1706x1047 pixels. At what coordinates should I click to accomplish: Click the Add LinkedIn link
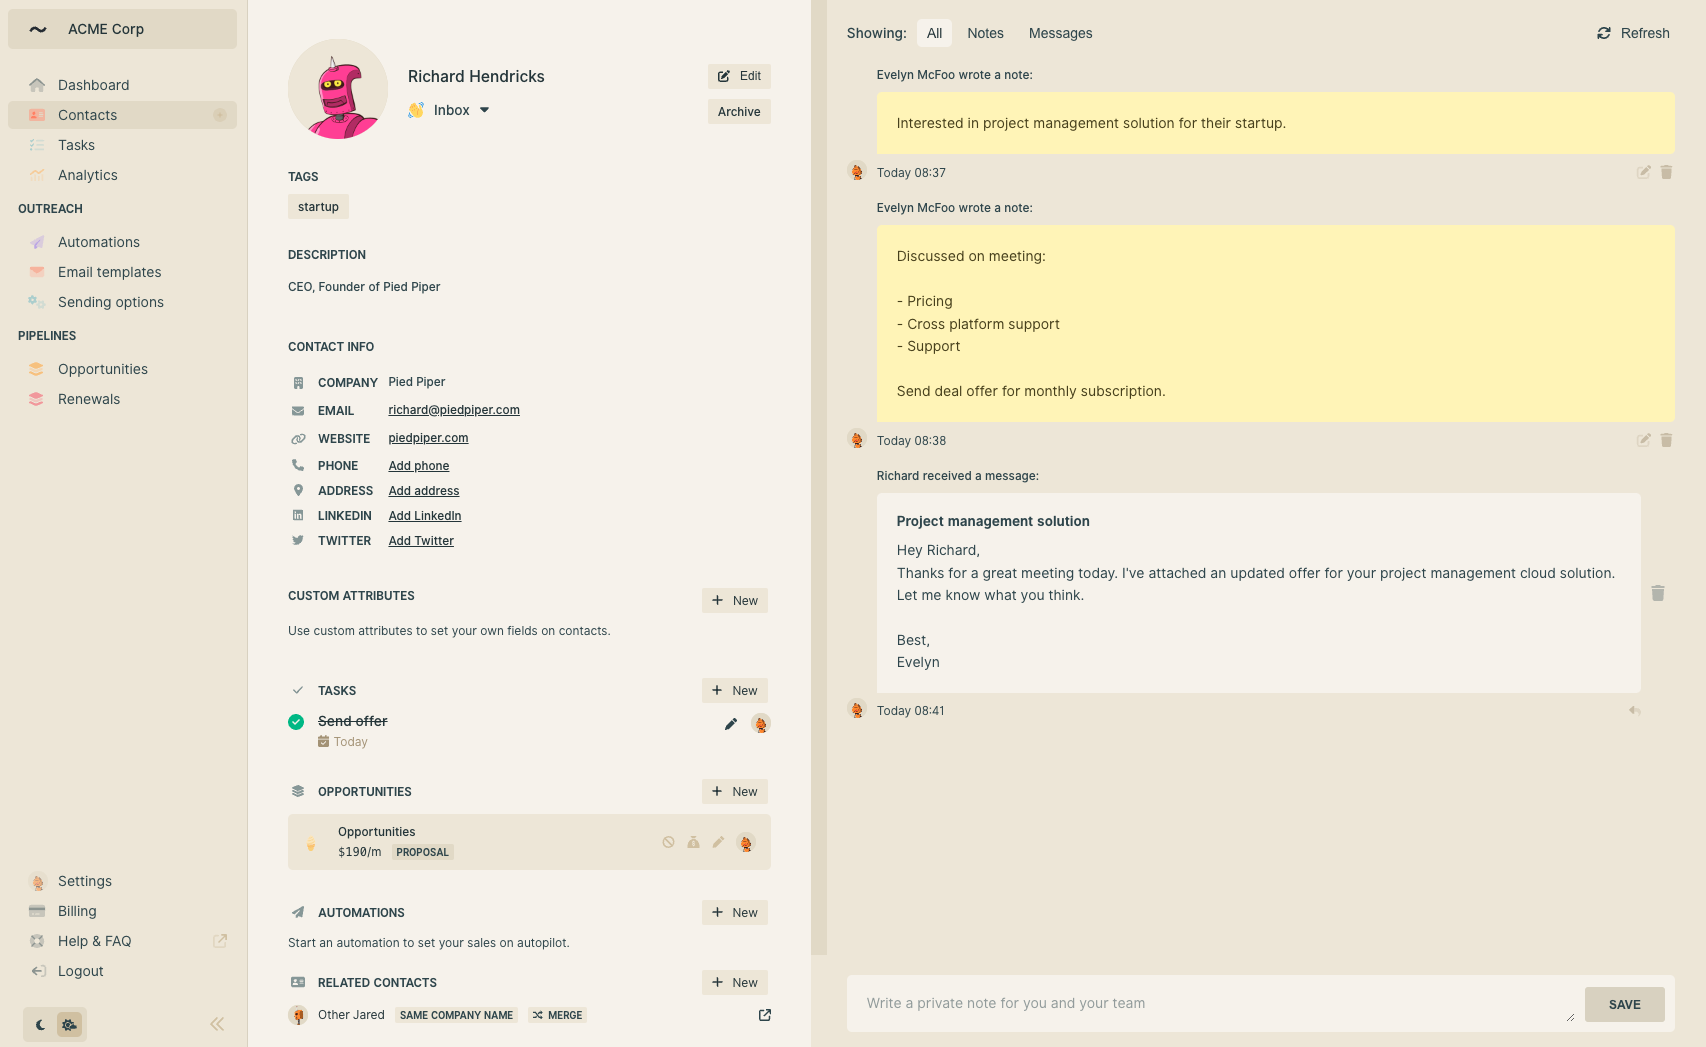(425, 516)
